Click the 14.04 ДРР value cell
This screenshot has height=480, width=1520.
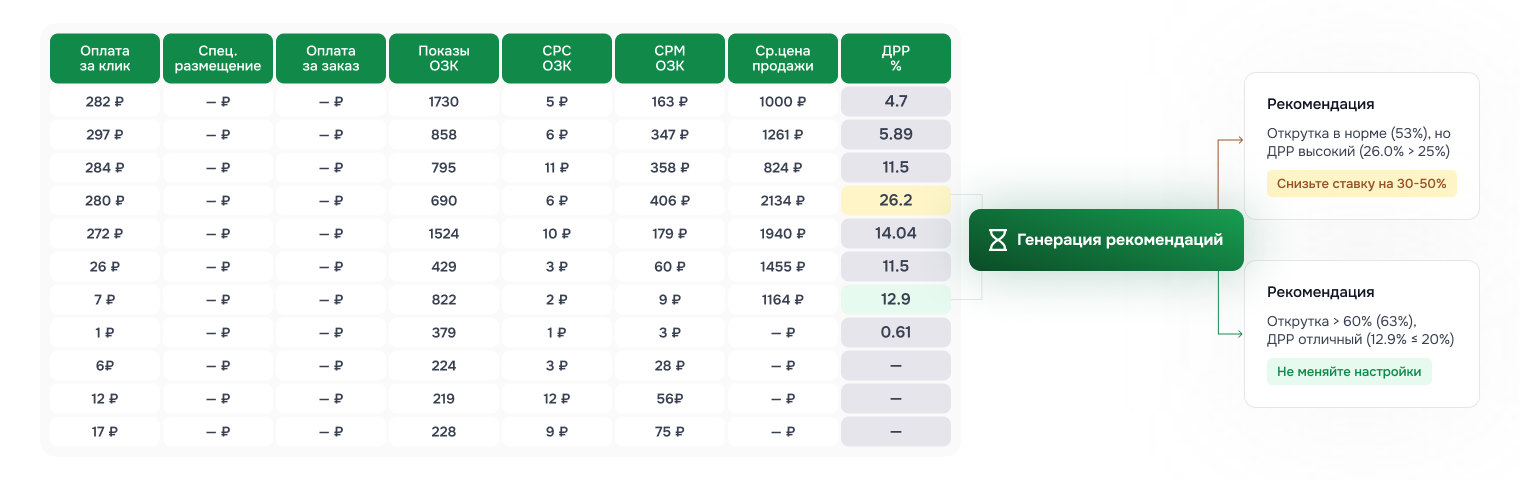[896, 234]
